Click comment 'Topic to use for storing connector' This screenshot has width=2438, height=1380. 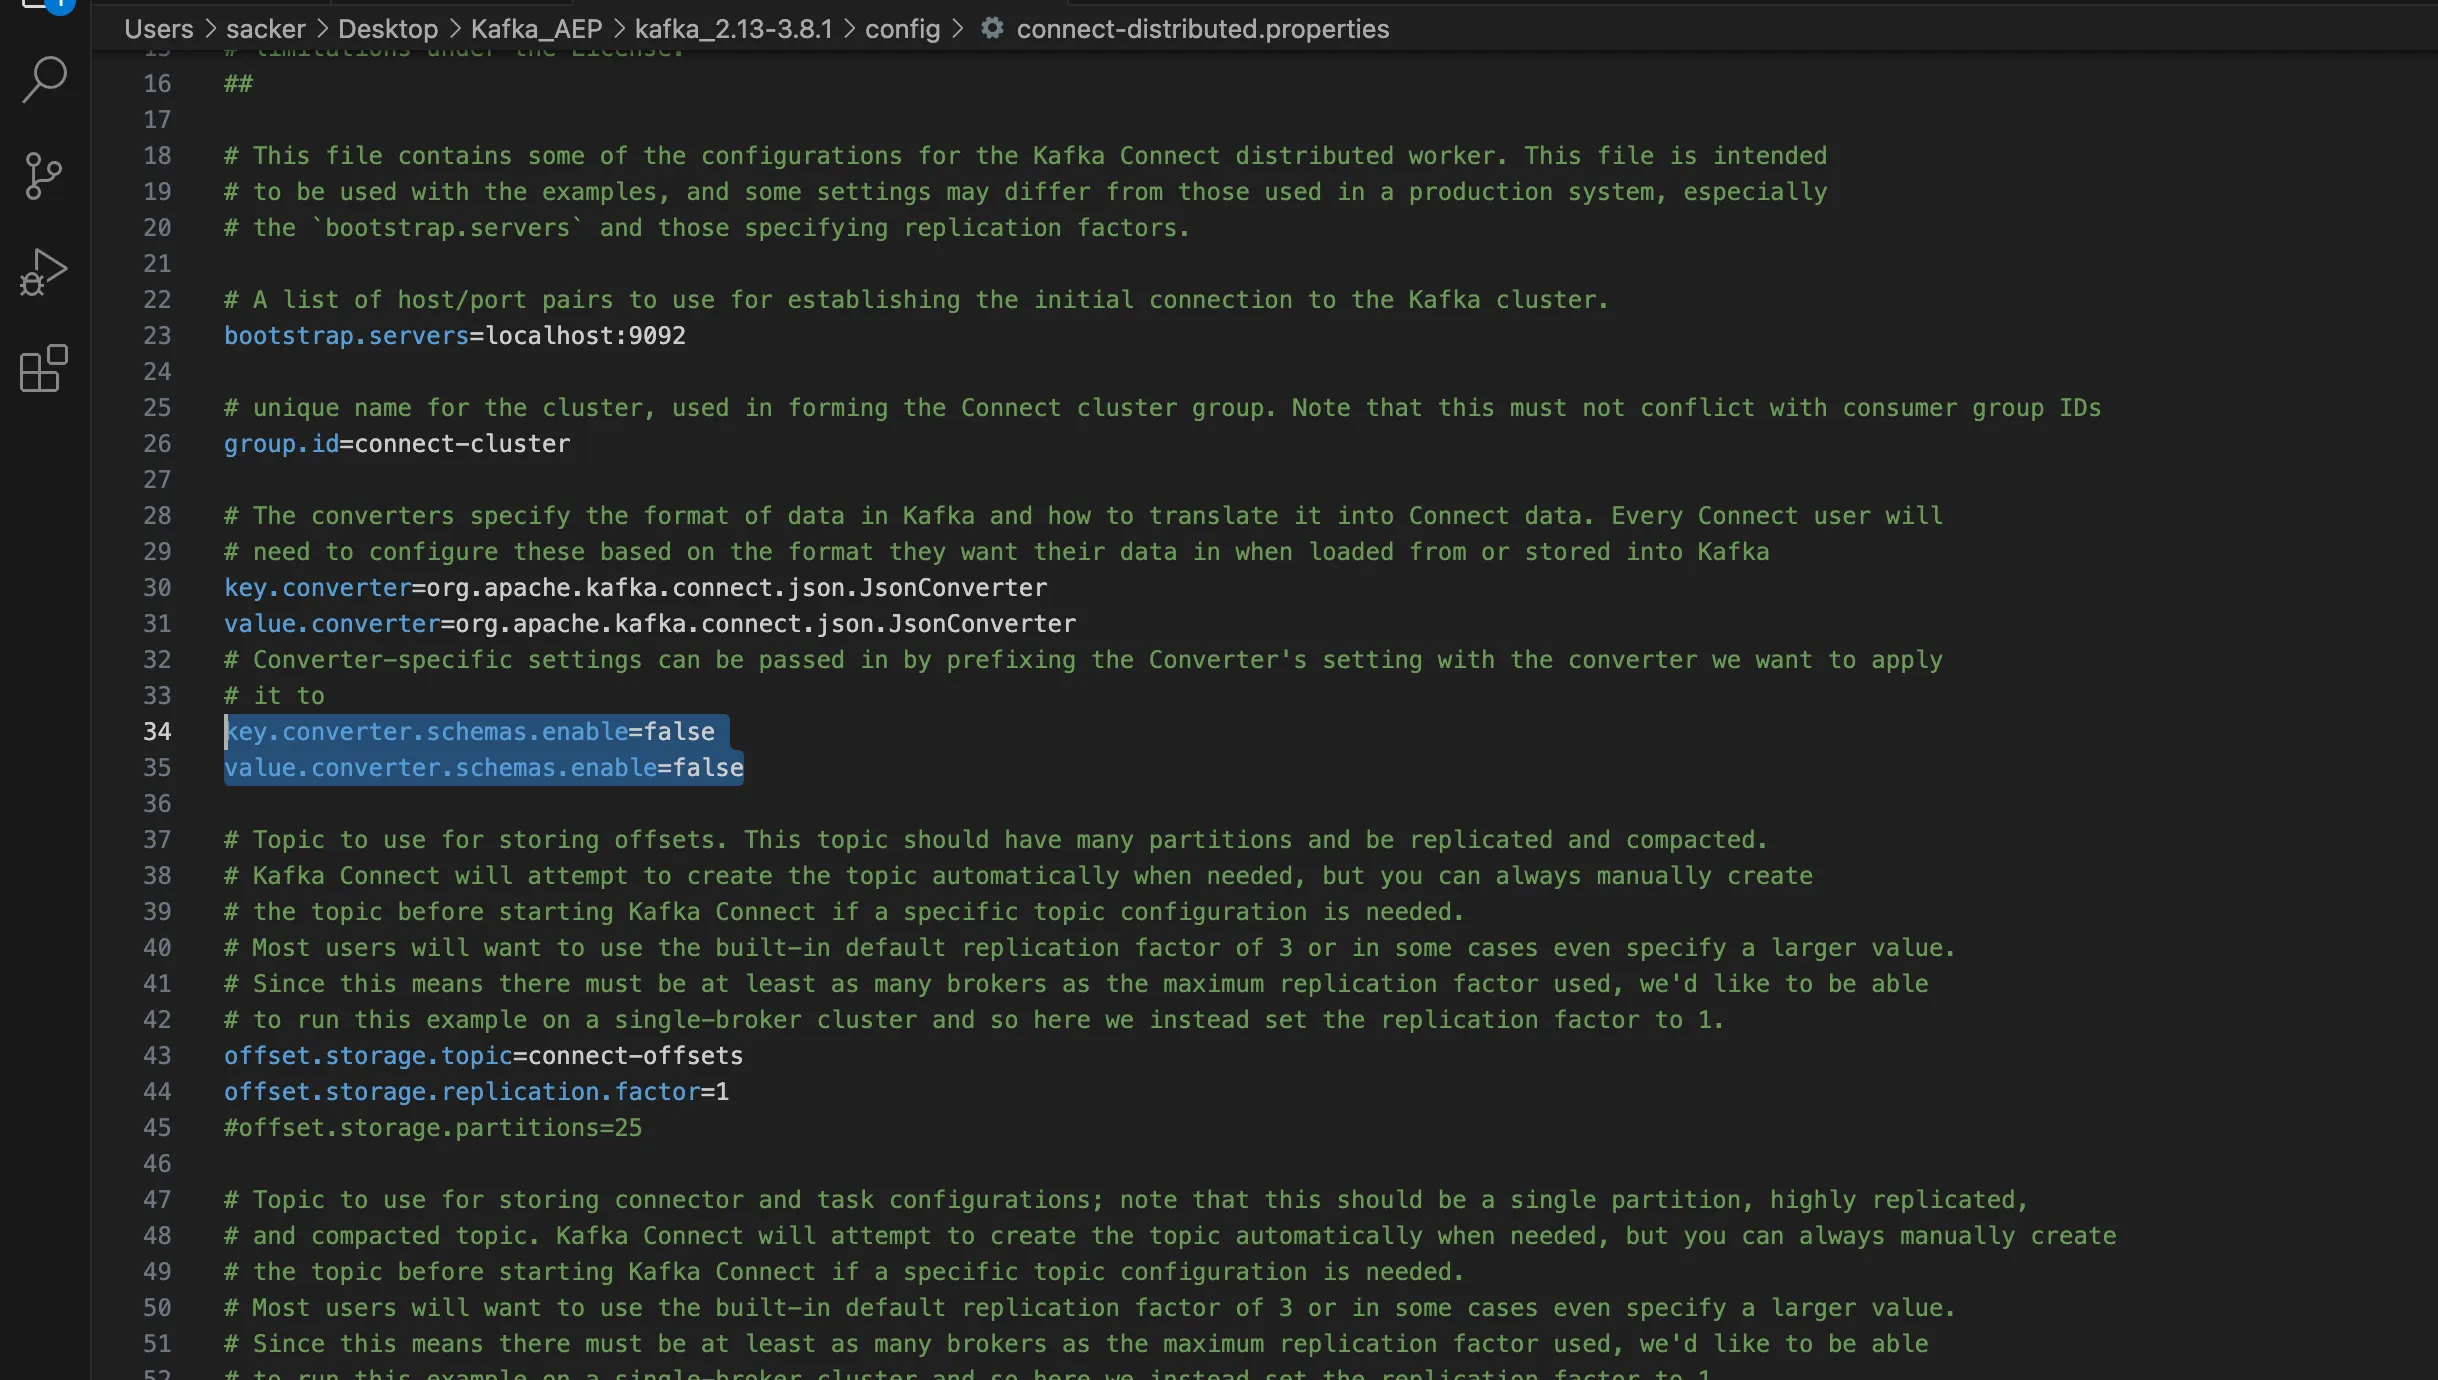point(1126,1200)
